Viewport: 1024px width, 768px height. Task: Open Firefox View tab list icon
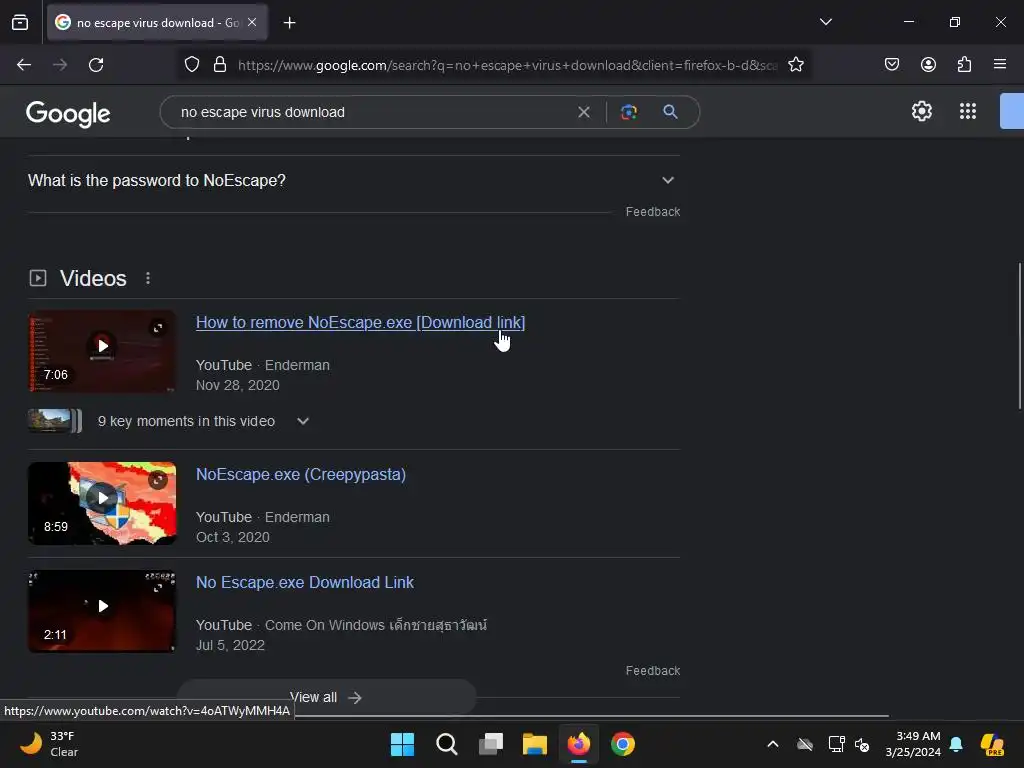point(20,23)
